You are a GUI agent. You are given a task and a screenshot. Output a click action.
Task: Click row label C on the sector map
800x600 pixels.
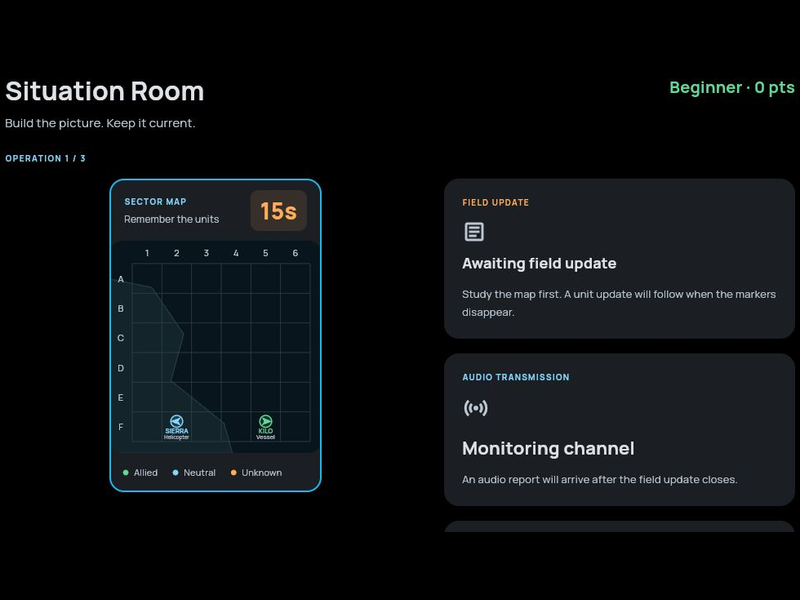[121, 338]
